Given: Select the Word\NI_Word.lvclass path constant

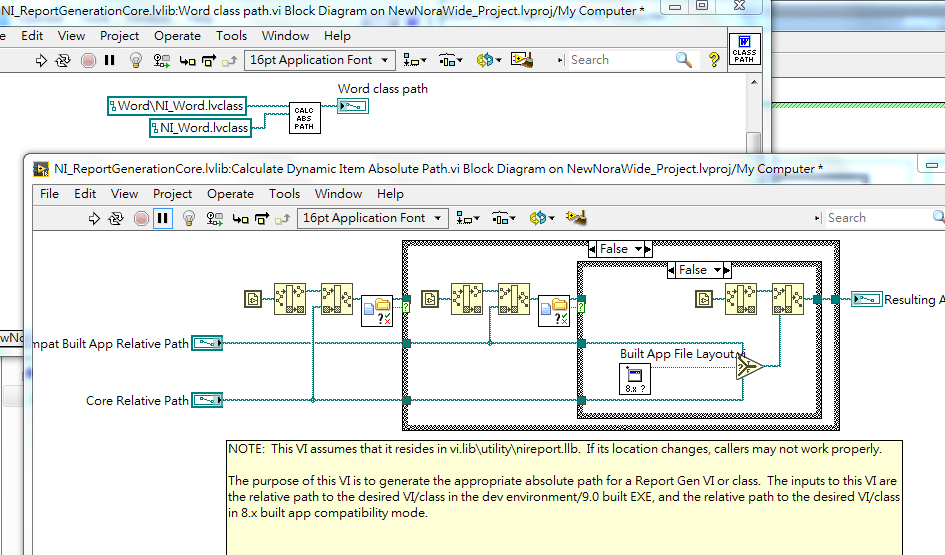Looking at the screenshot, I should point(177,106).
